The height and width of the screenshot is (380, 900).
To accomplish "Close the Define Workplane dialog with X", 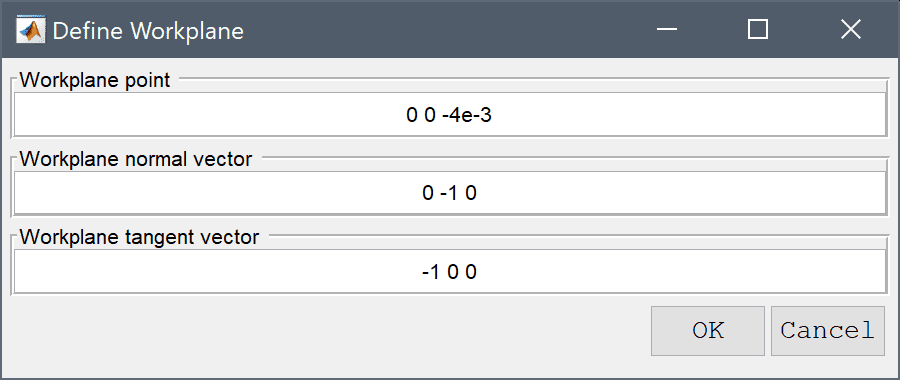I will point(850,29).
